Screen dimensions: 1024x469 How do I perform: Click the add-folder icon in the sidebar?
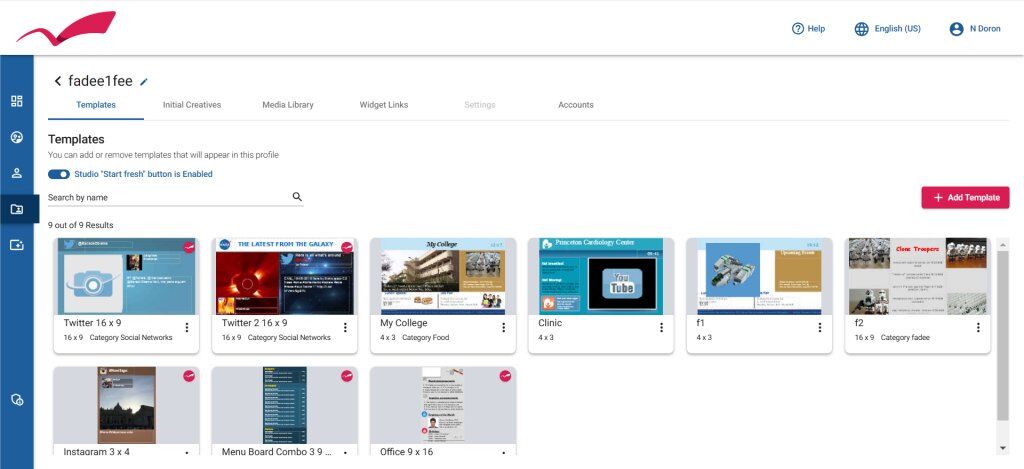tap(16, 245)
